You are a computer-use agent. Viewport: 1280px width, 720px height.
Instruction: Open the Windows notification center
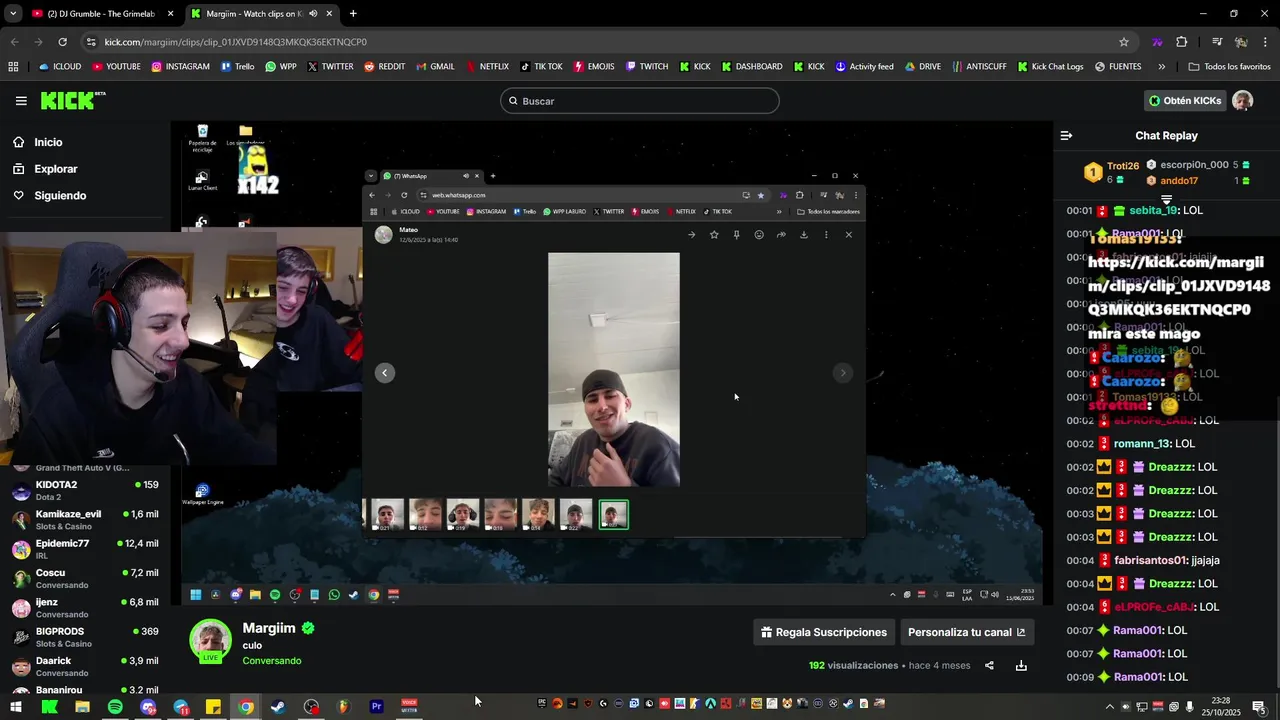pyautogui.click(x=1259, y=707)
